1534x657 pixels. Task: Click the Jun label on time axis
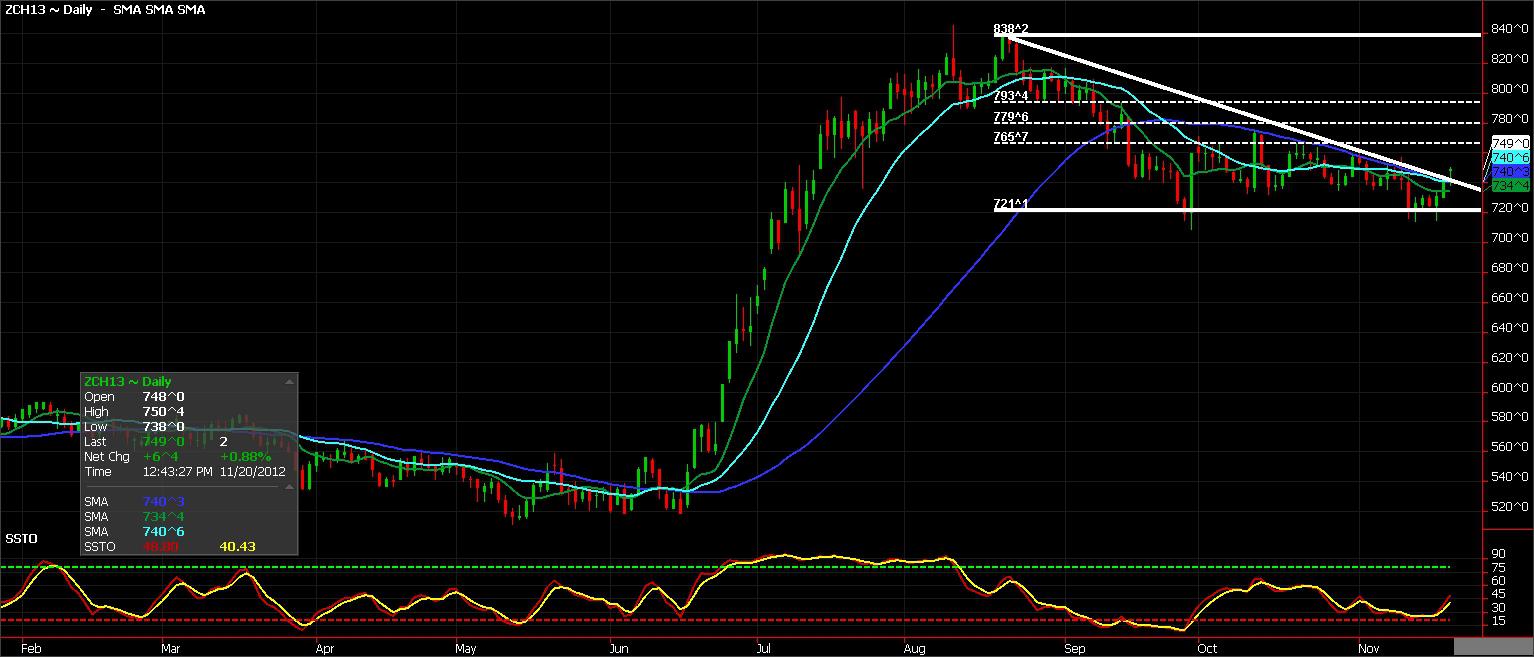tap(618, 647)
